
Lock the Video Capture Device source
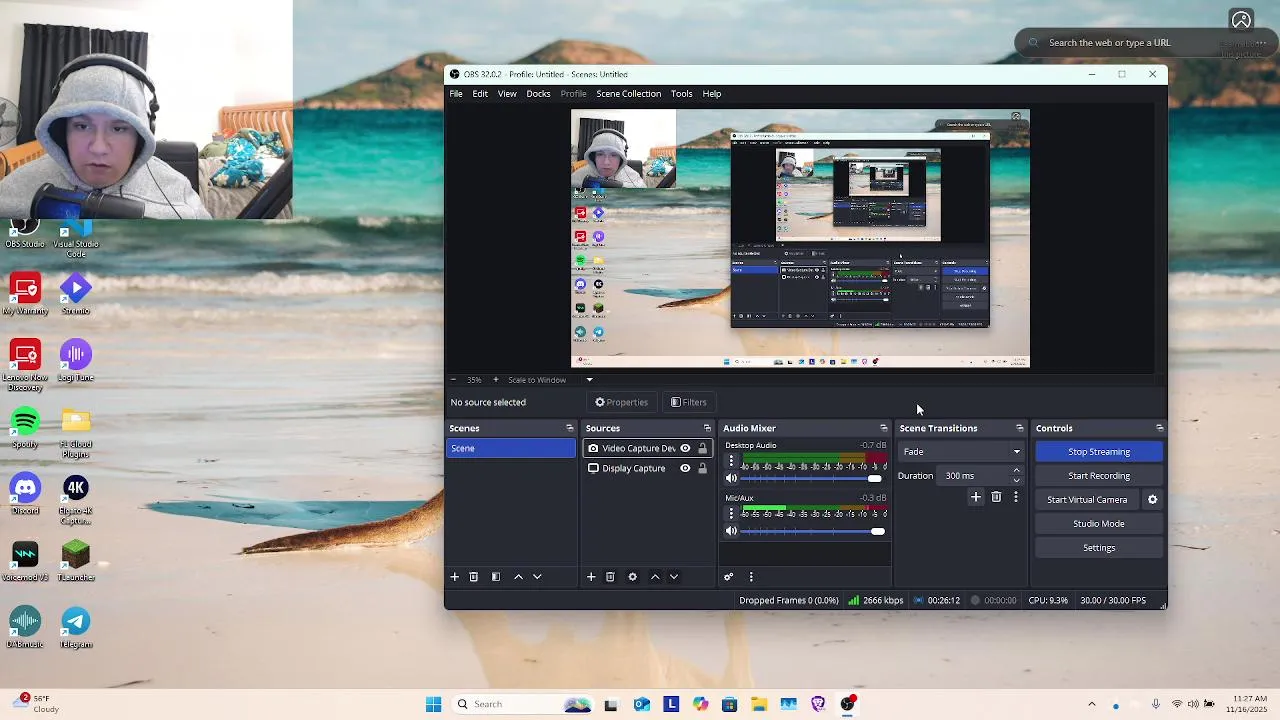702,449
